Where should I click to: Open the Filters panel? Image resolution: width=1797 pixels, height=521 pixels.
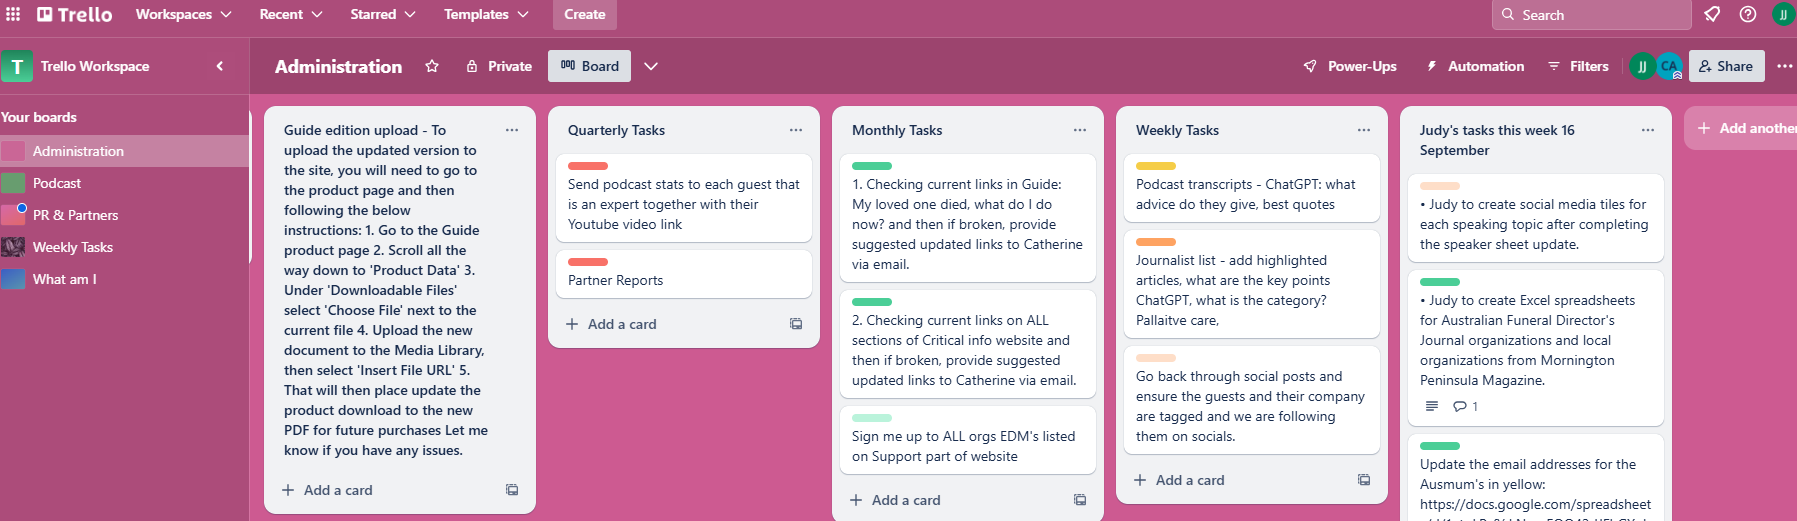coord(1578,66)
